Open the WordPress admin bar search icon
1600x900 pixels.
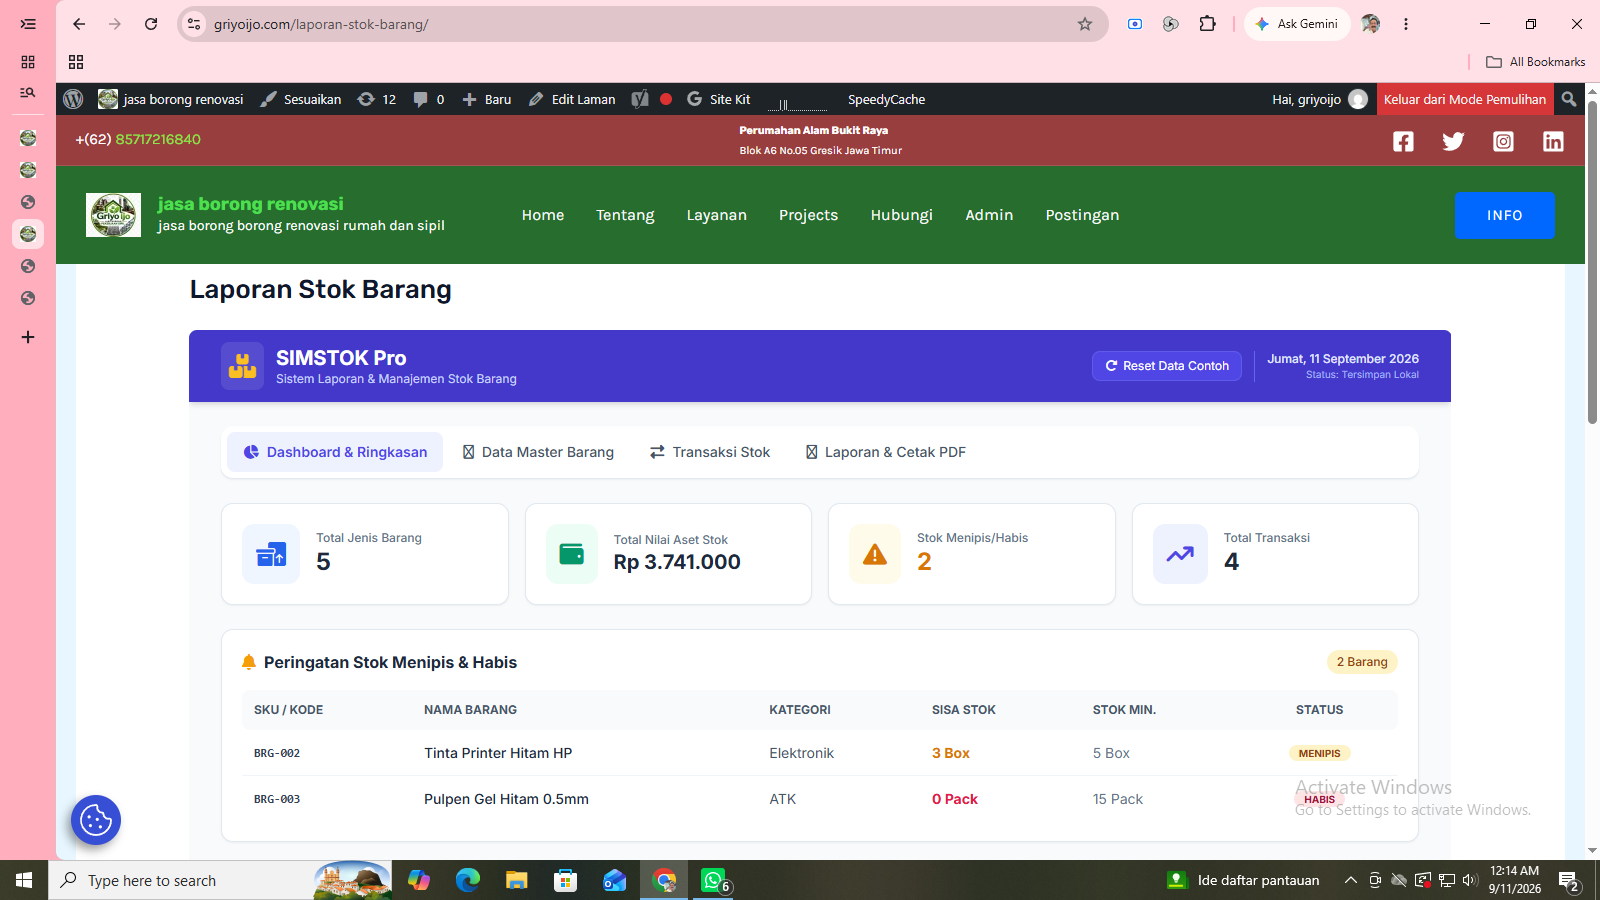click(x=1569, y=99)
